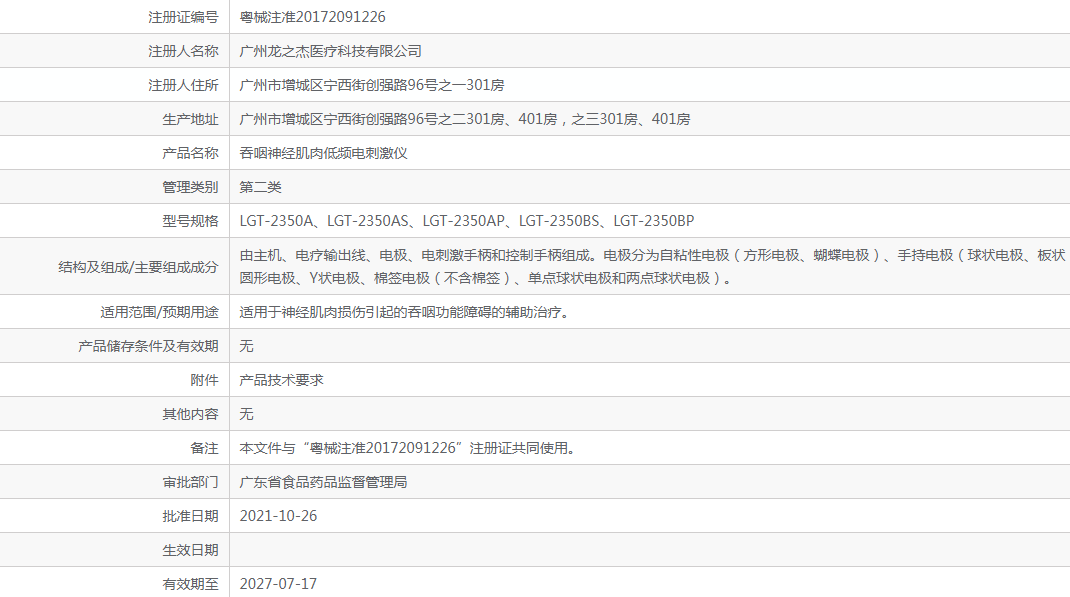The width and height of the screenshot is (1070, 597).
Task: Click the 注册人住所 address ending 之一301房
Action: 372,85
